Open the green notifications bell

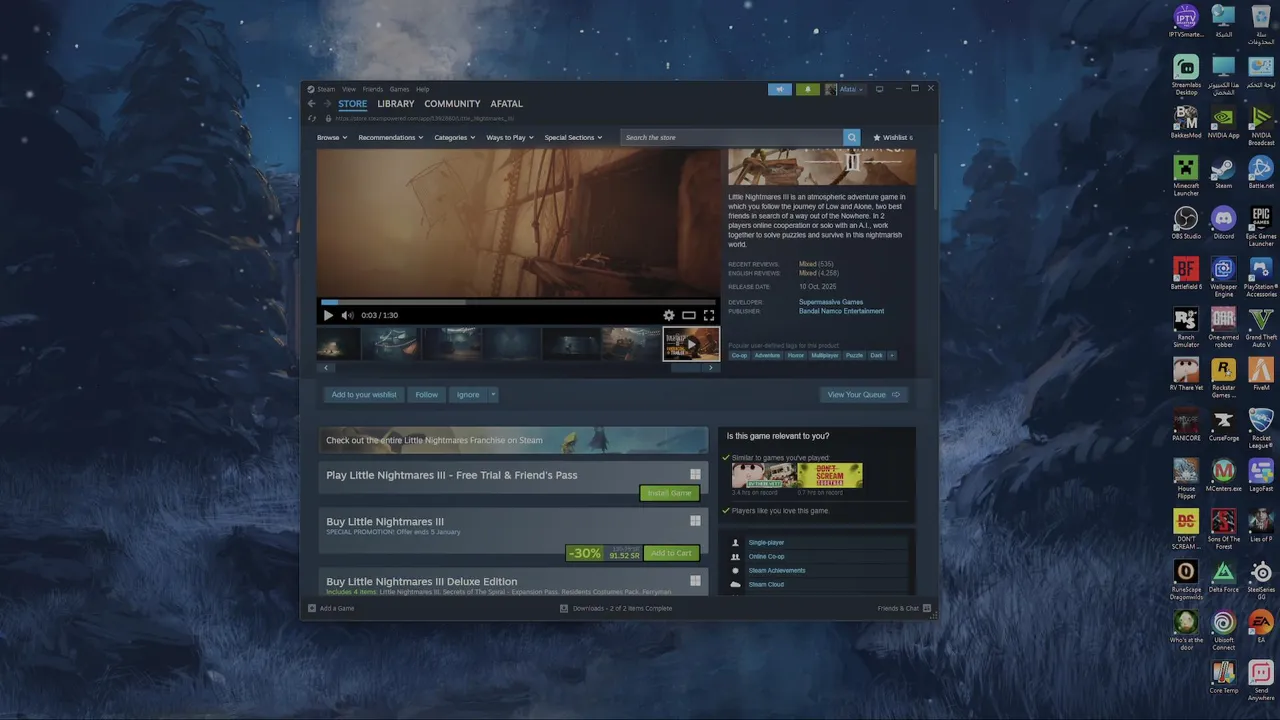(808, 89)
